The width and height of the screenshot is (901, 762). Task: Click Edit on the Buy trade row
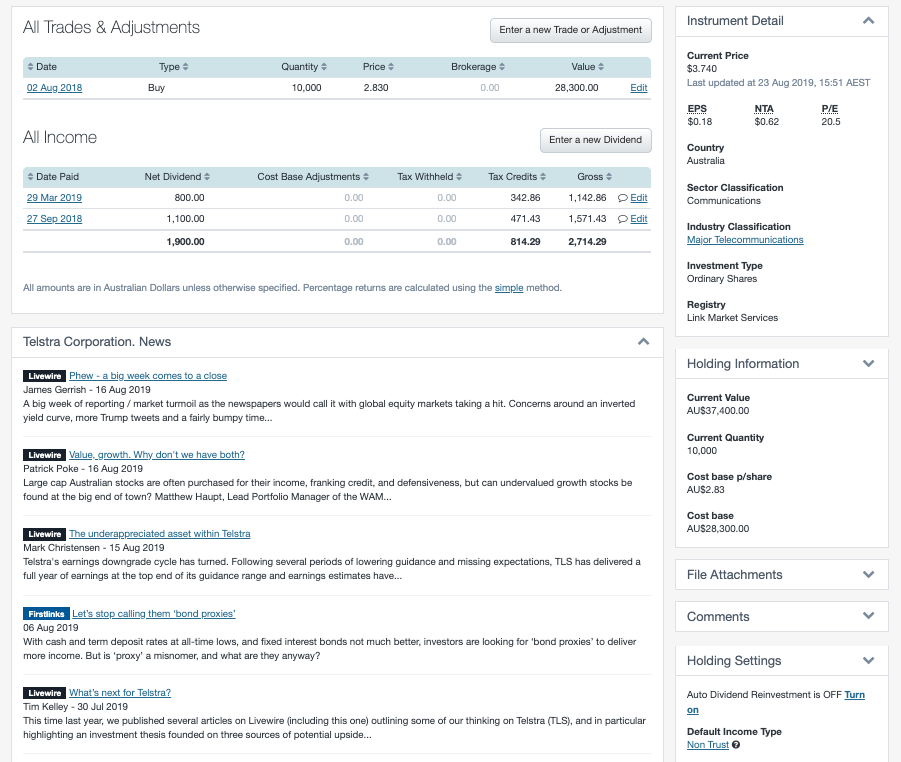[x=638, y=87]
